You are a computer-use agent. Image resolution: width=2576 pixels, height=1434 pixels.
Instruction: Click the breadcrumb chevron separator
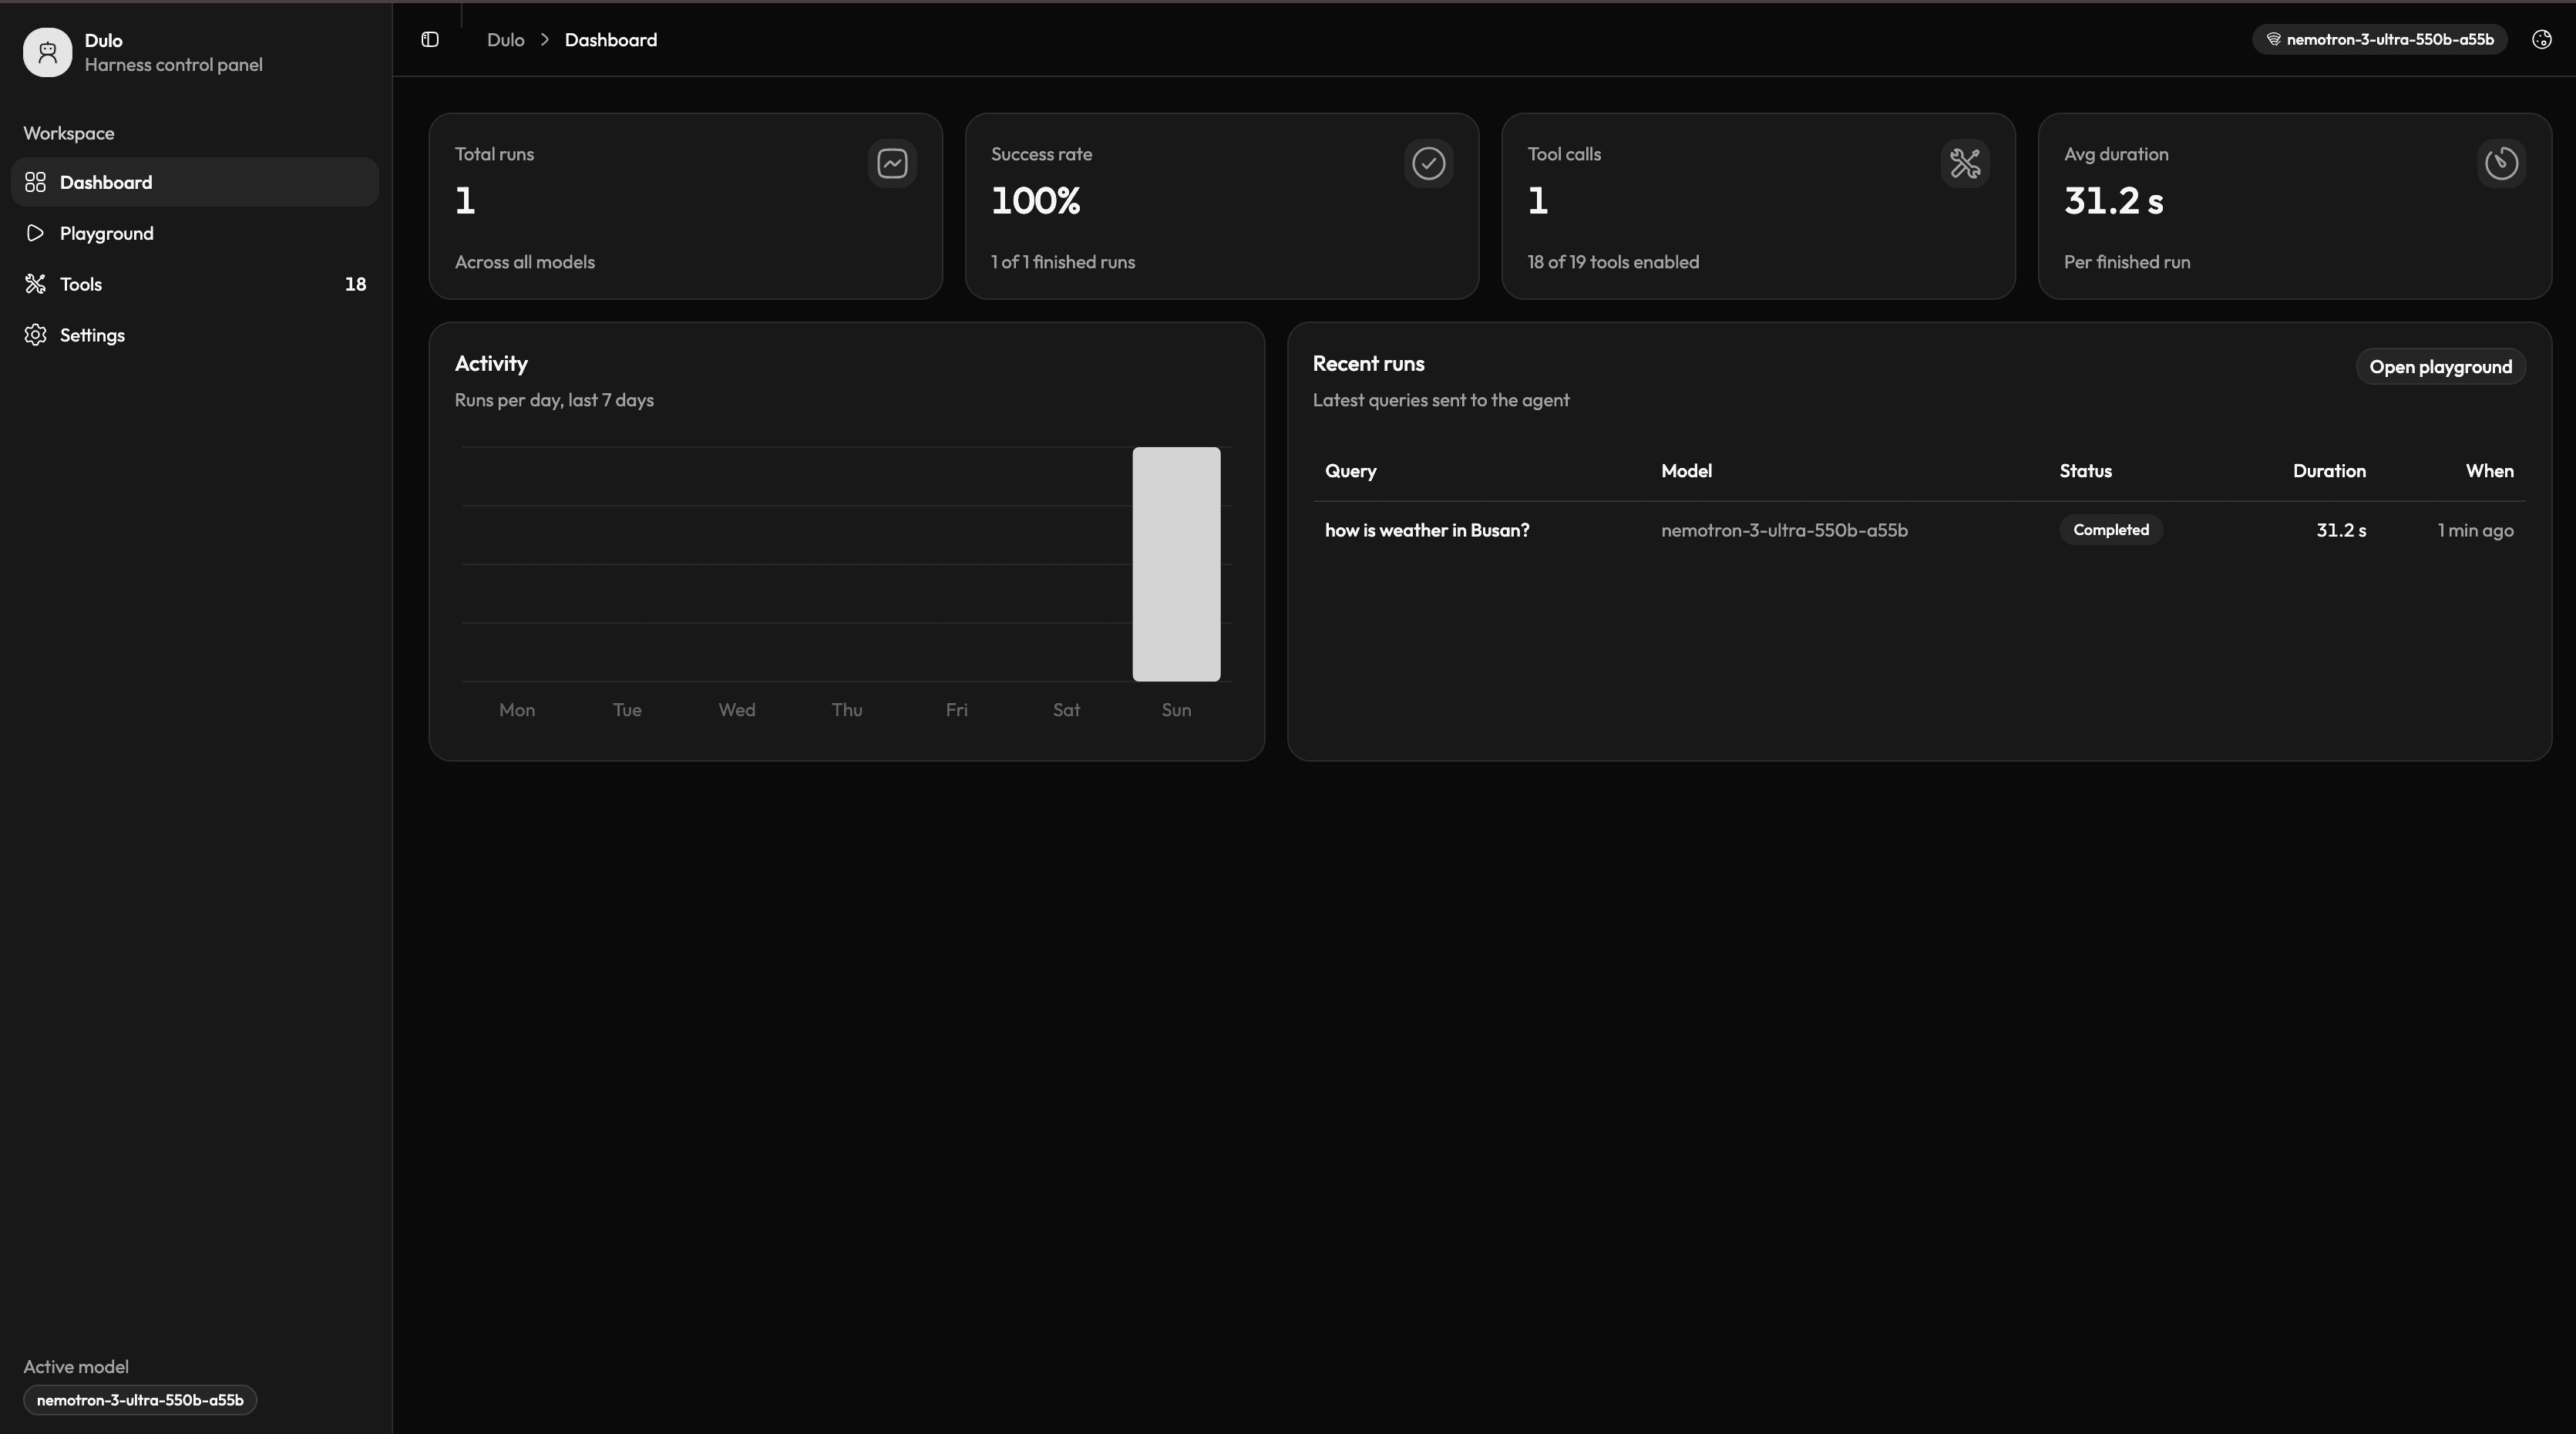point(545,40)
